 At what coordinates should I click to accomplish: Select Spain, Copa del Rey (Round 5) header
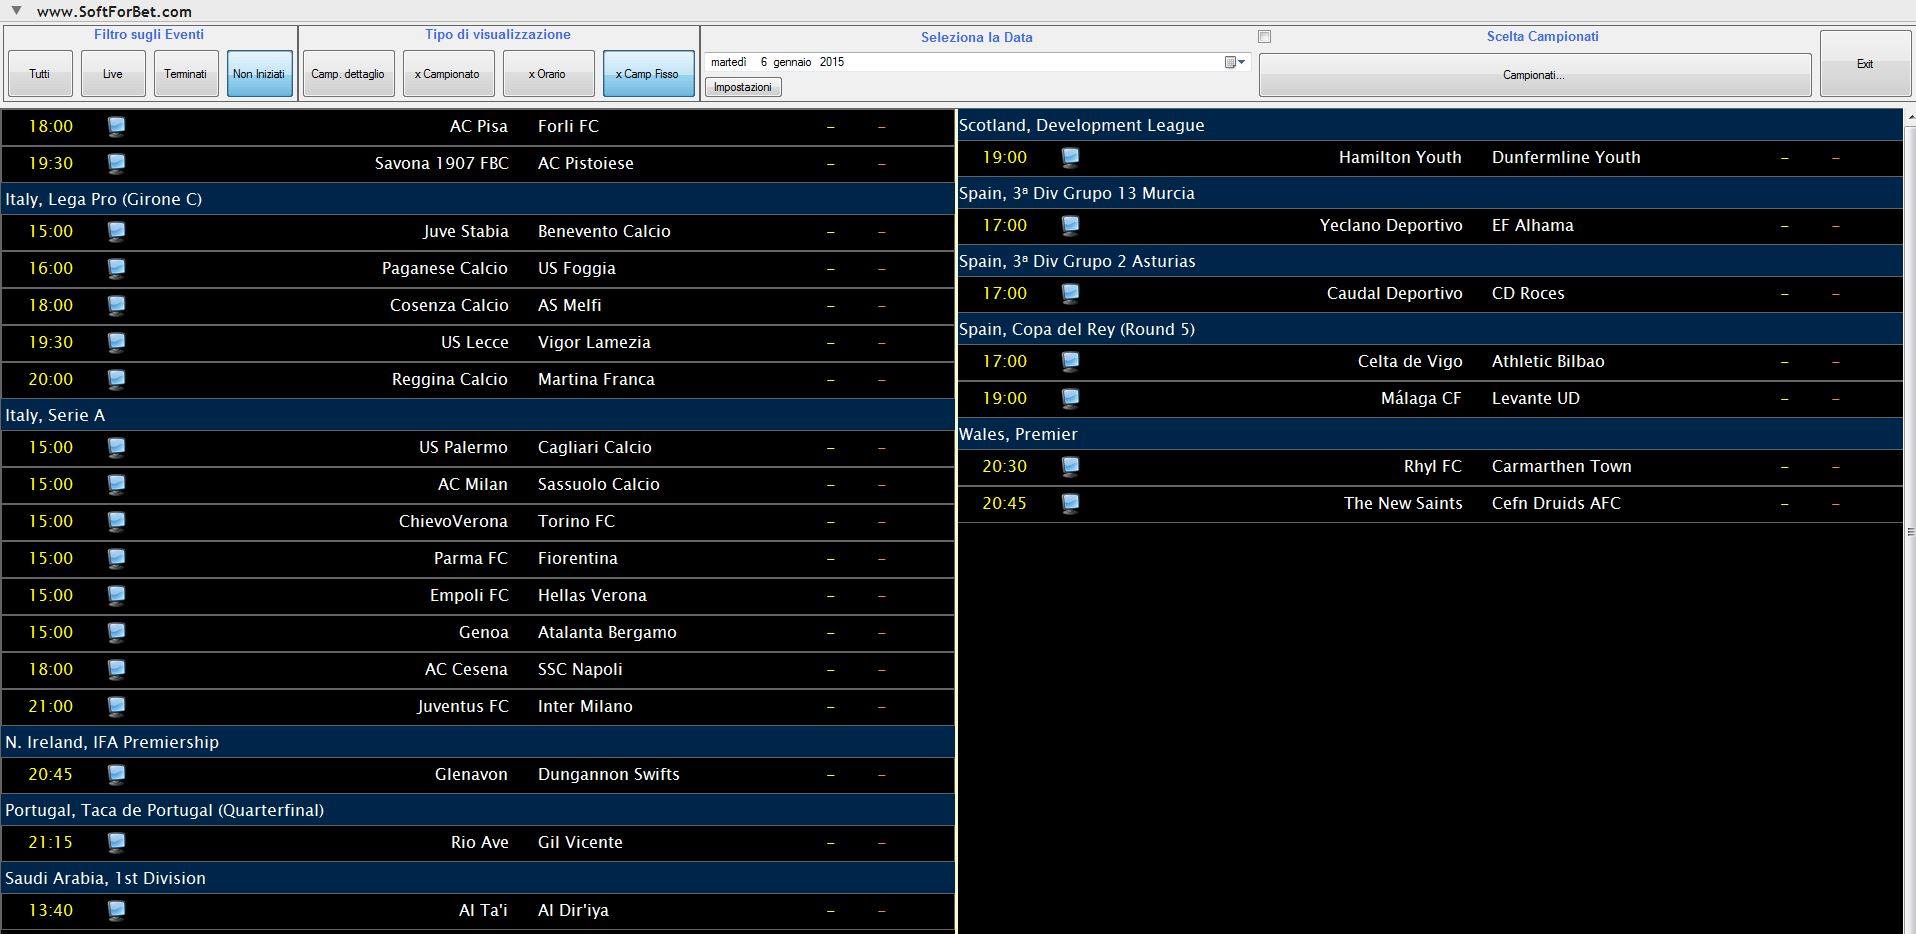(x=1430, y=329)
